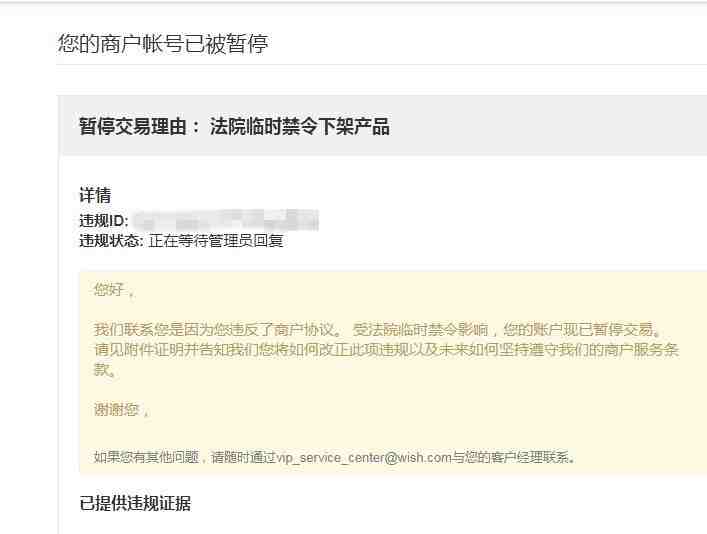Open the vip_service_center@wish.com email address
Screen dimensions: 707x534
pyautogui.click(x=364, y=458)
